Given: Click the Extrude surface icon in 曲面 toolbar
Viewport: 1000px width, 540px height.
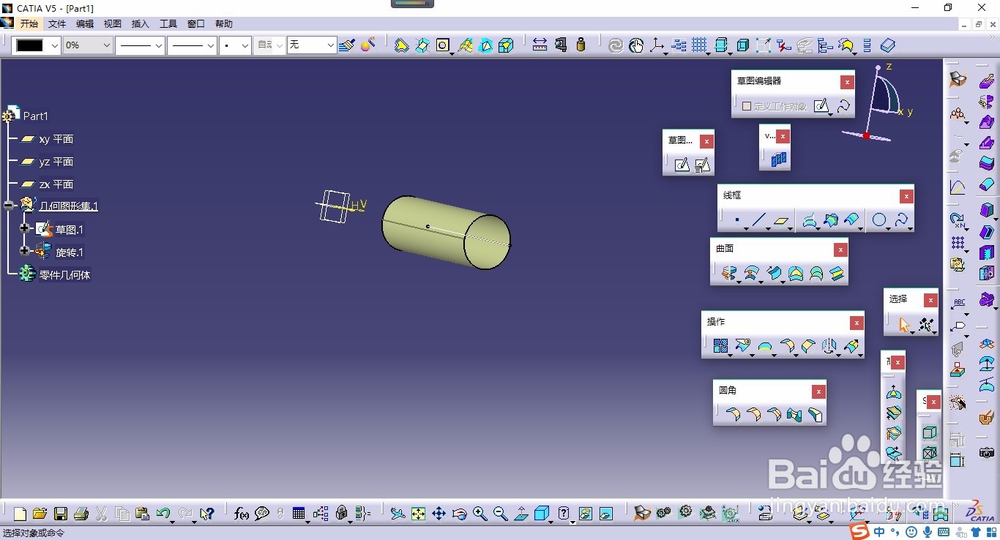Looking at the screenshot, I should 728,274.
